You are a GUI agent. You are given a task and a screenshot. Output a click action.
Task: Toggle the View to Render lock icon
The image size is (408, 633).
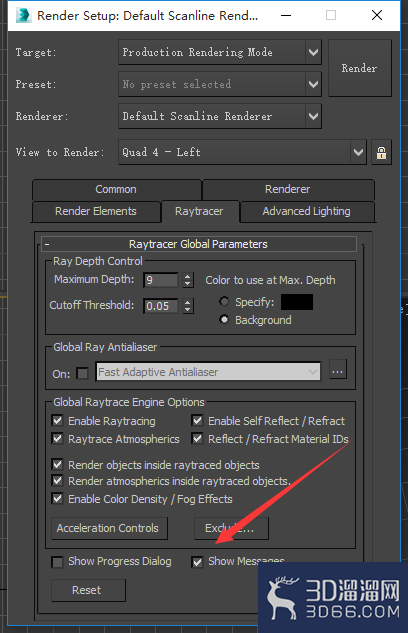[381, 153]
